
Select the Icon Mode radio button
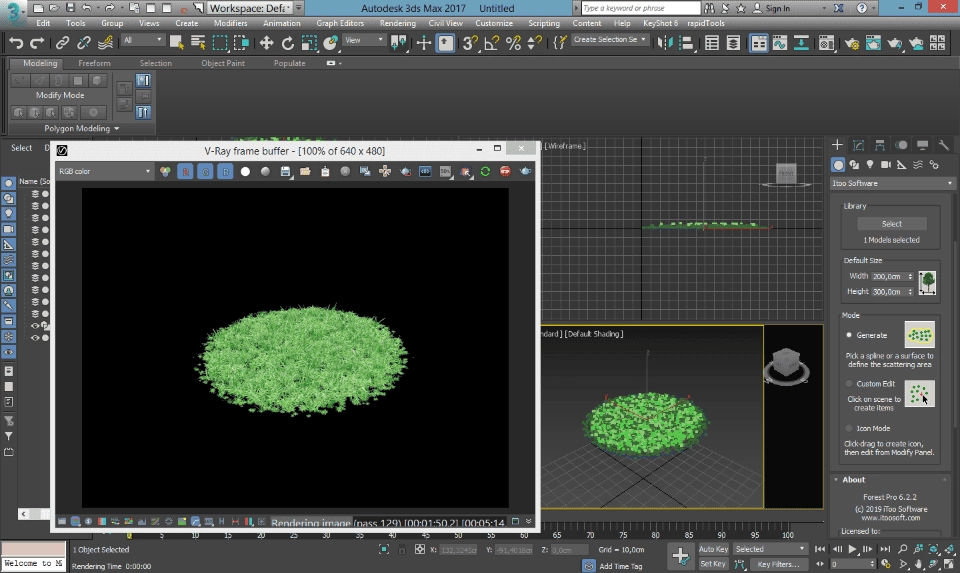coord(849,428)
